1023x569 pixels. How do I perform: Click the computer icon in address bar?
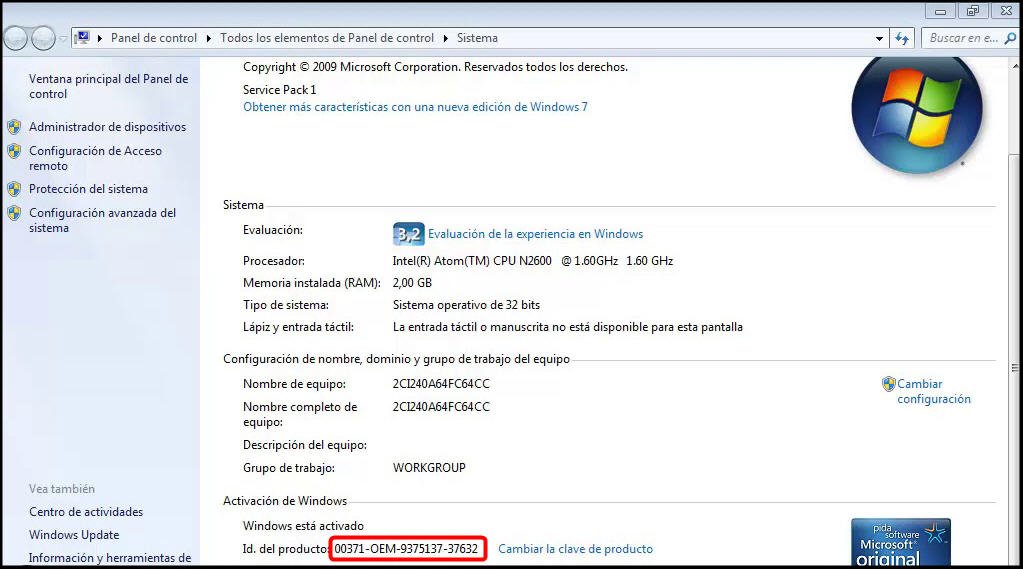(x=82, y=38)
